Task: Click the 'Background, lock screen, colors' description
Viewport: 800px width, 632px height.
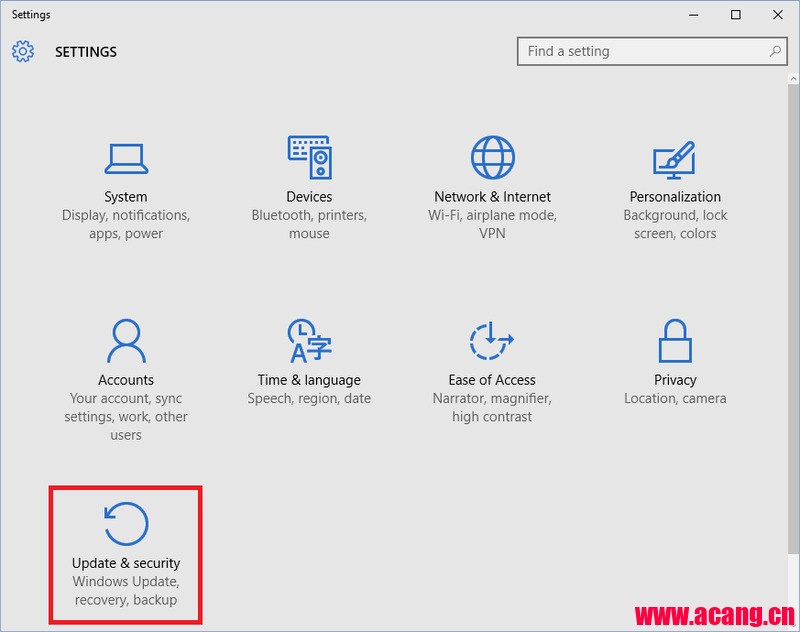Action: [x=675, y=224]
